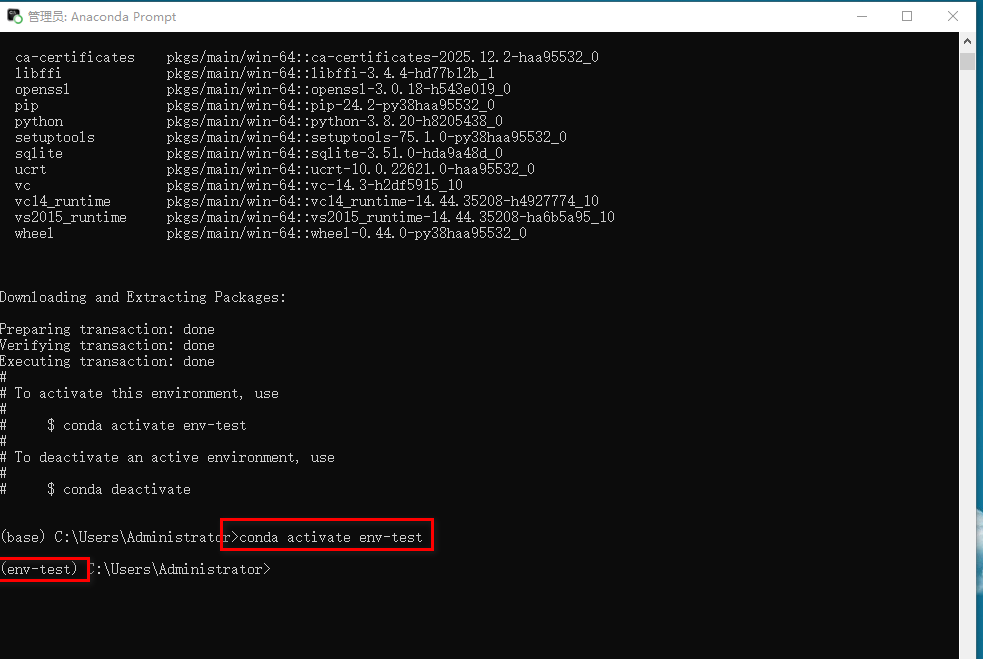Click the ca-certificates-2025.12.2 package path
This screenshot has height=659, width=983.
pos(382,58)
